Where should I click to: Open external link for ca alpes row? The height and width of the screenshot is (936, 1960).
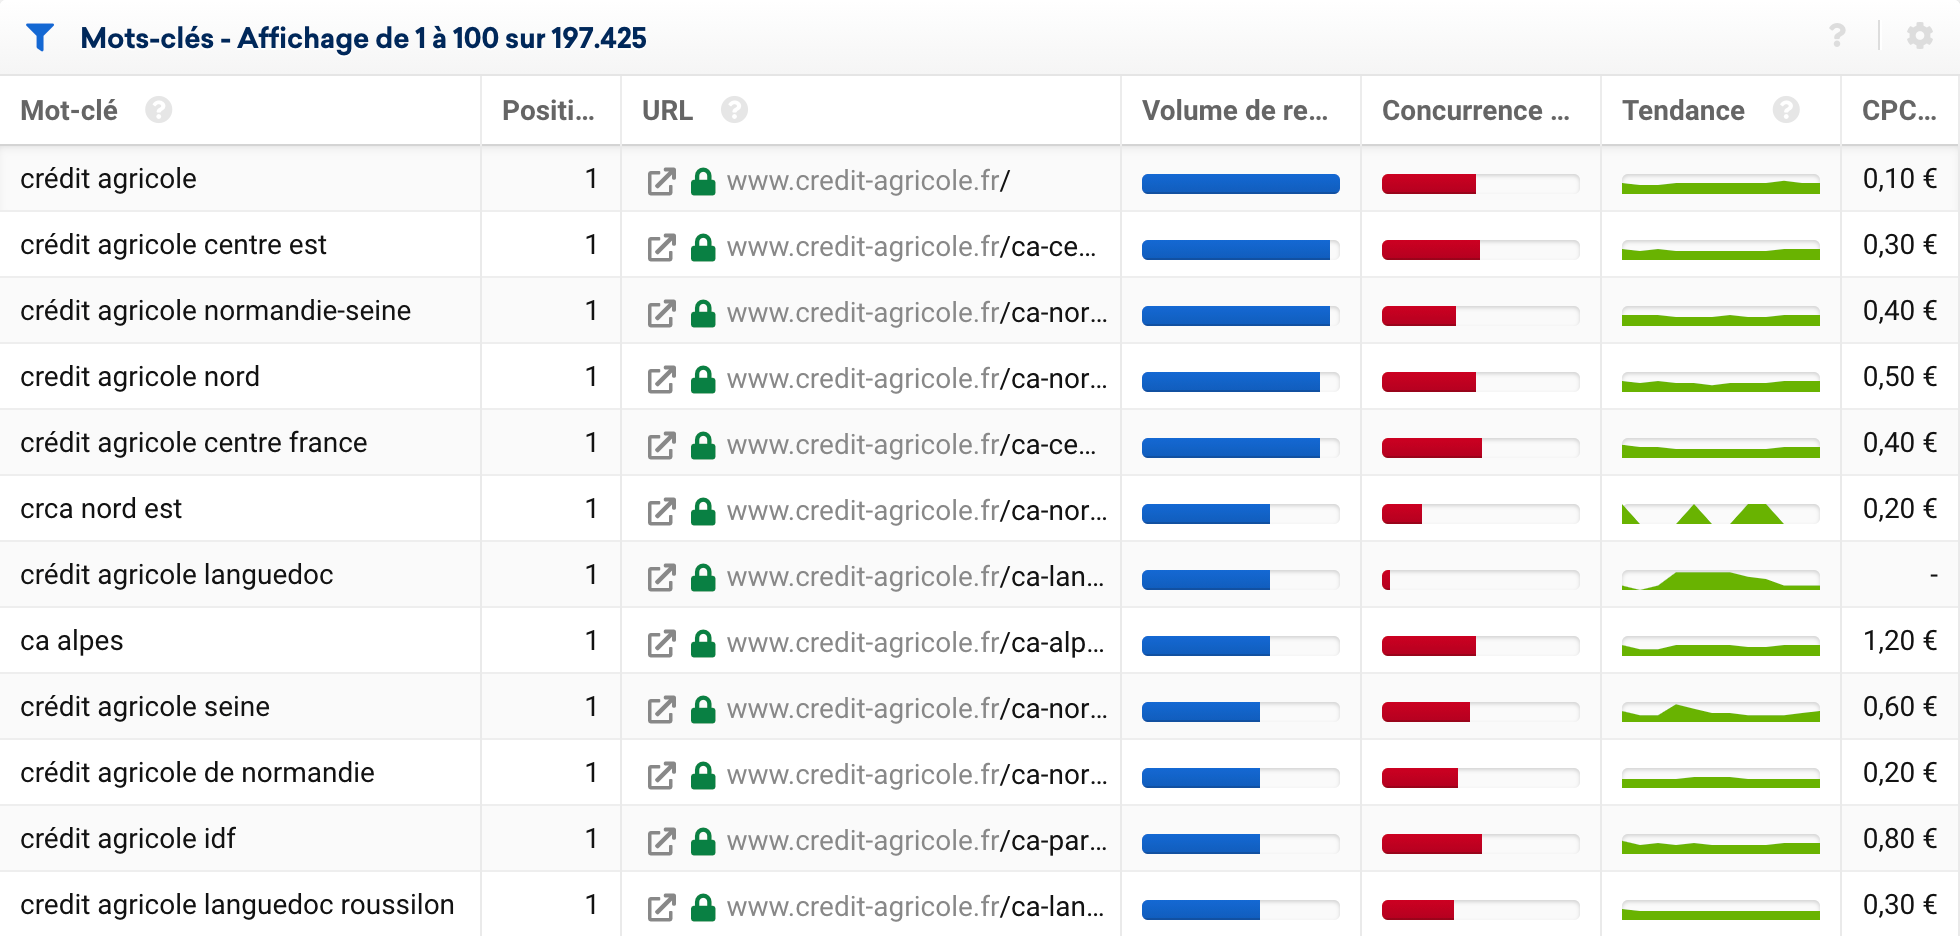tap(661, 644)
